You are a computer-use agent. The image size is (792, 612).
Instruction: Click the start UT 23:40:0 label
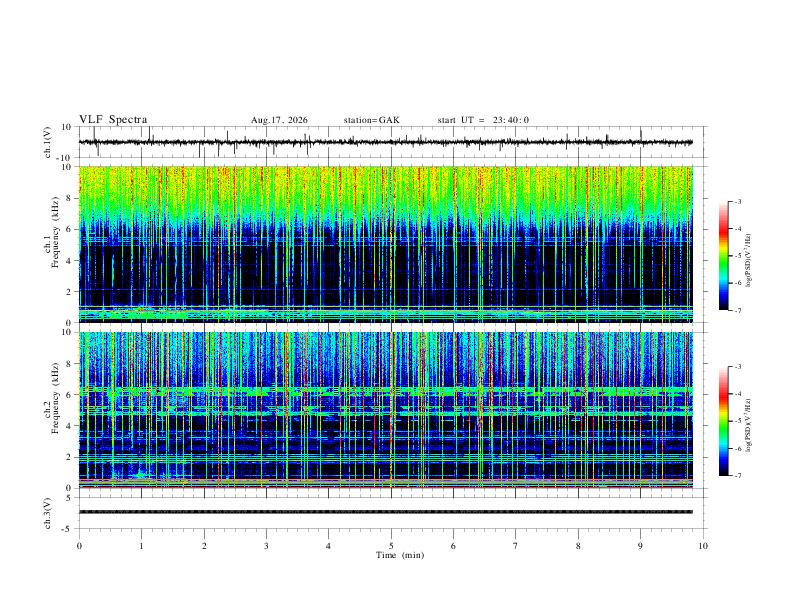coord(483,120)
